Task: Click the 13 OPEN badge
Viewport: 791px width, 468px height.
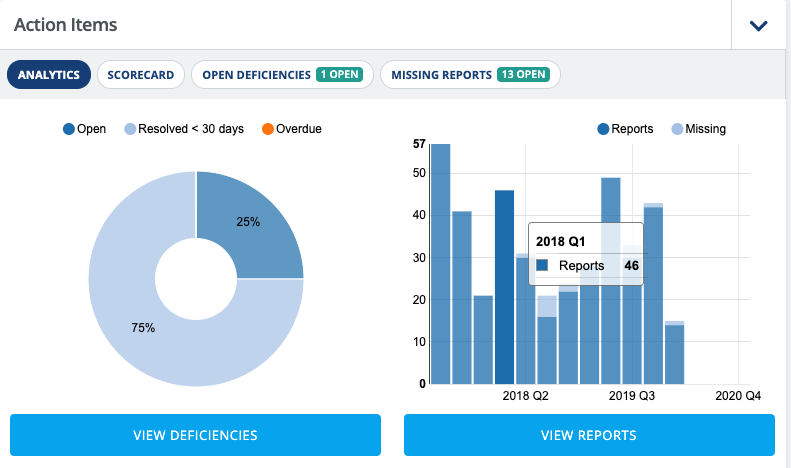Action: point(523,75)
